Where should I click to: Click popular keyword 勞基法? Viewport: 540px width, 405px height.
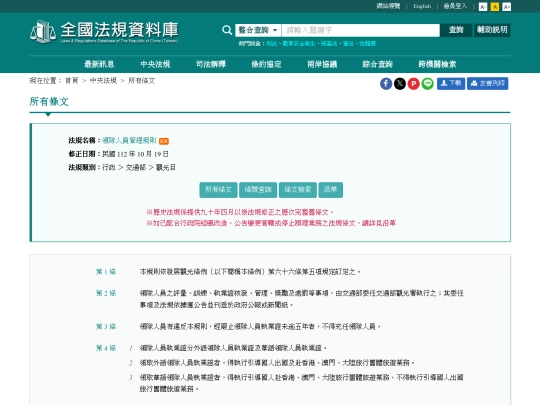(329, 44)
